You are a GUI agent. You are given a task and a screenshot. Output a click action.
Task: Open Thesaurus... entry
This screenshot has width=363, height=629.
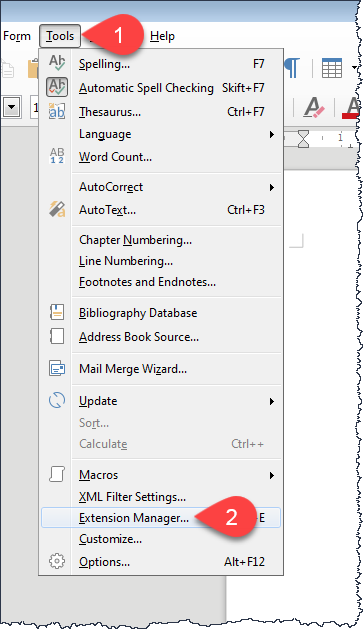click(x=161, y=112)
